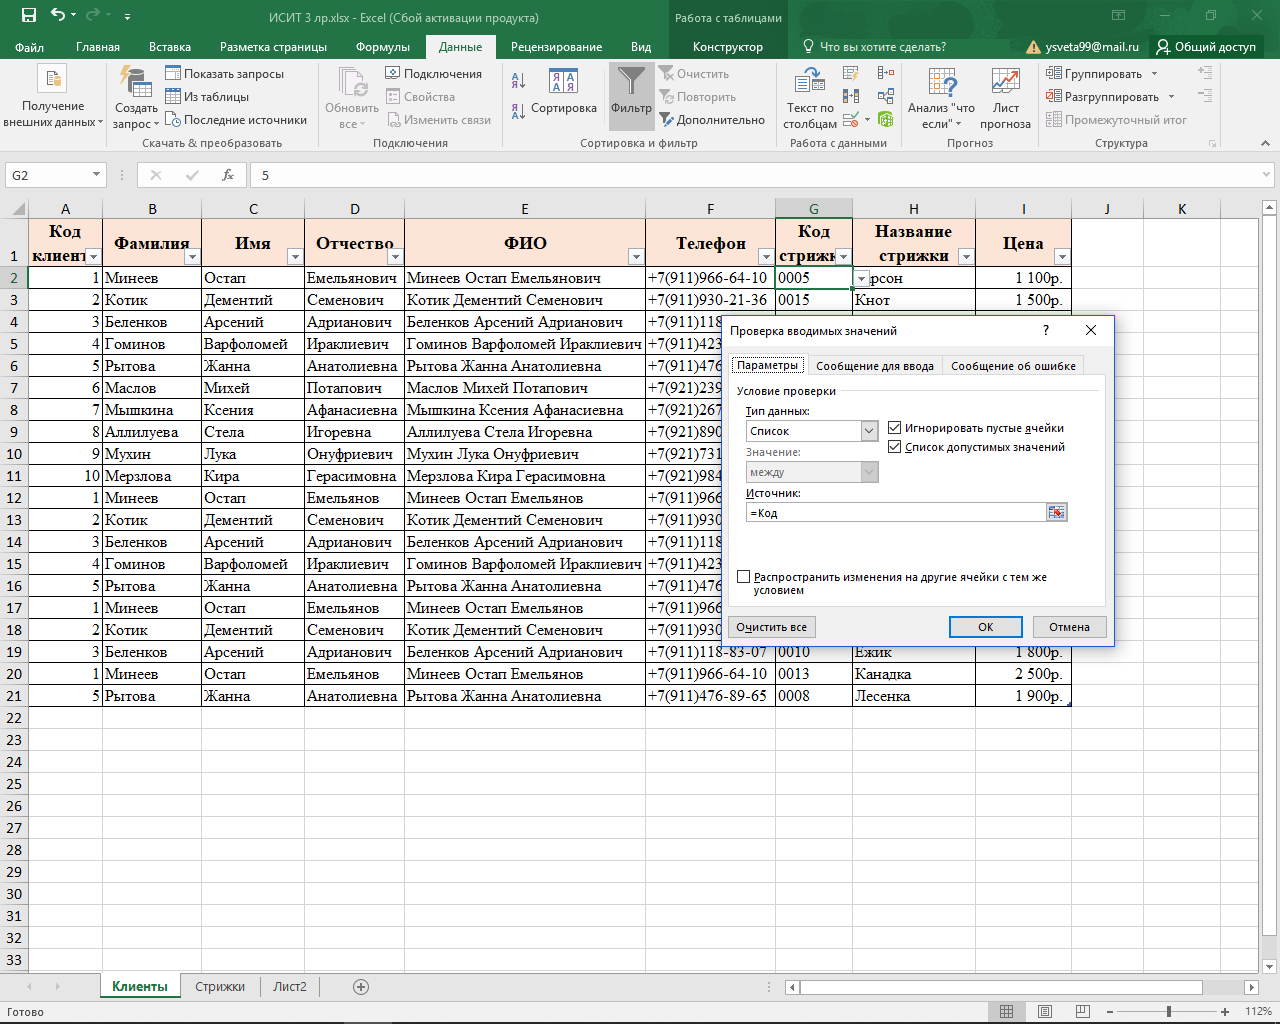Click the Forecast Sheet icon
Image resolution: width=1280 pixels, height=1024 pixels.
pos(1005,84)
